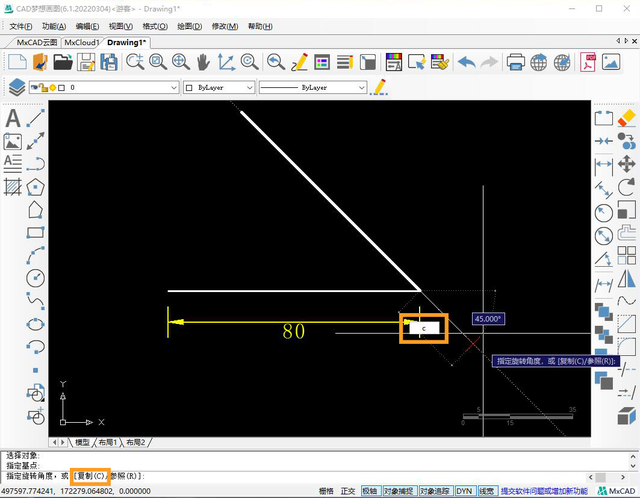
Task: Select the Line drawing tool
Action: [36, 118]
